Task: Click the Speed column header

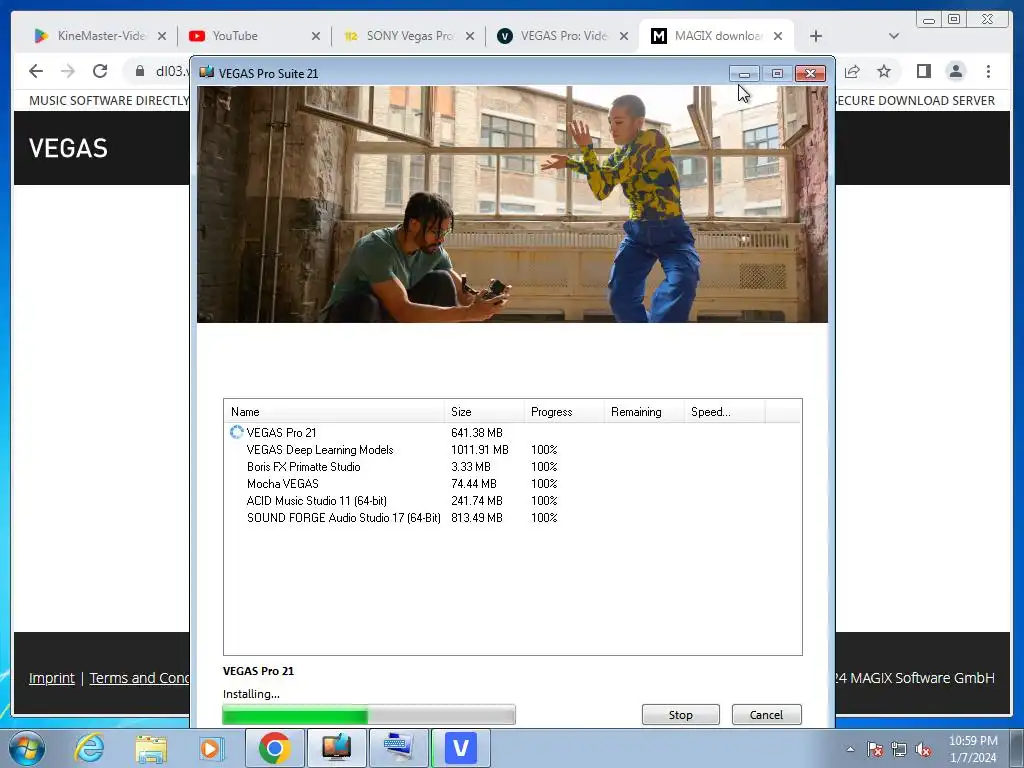Action: pos(724,411)
